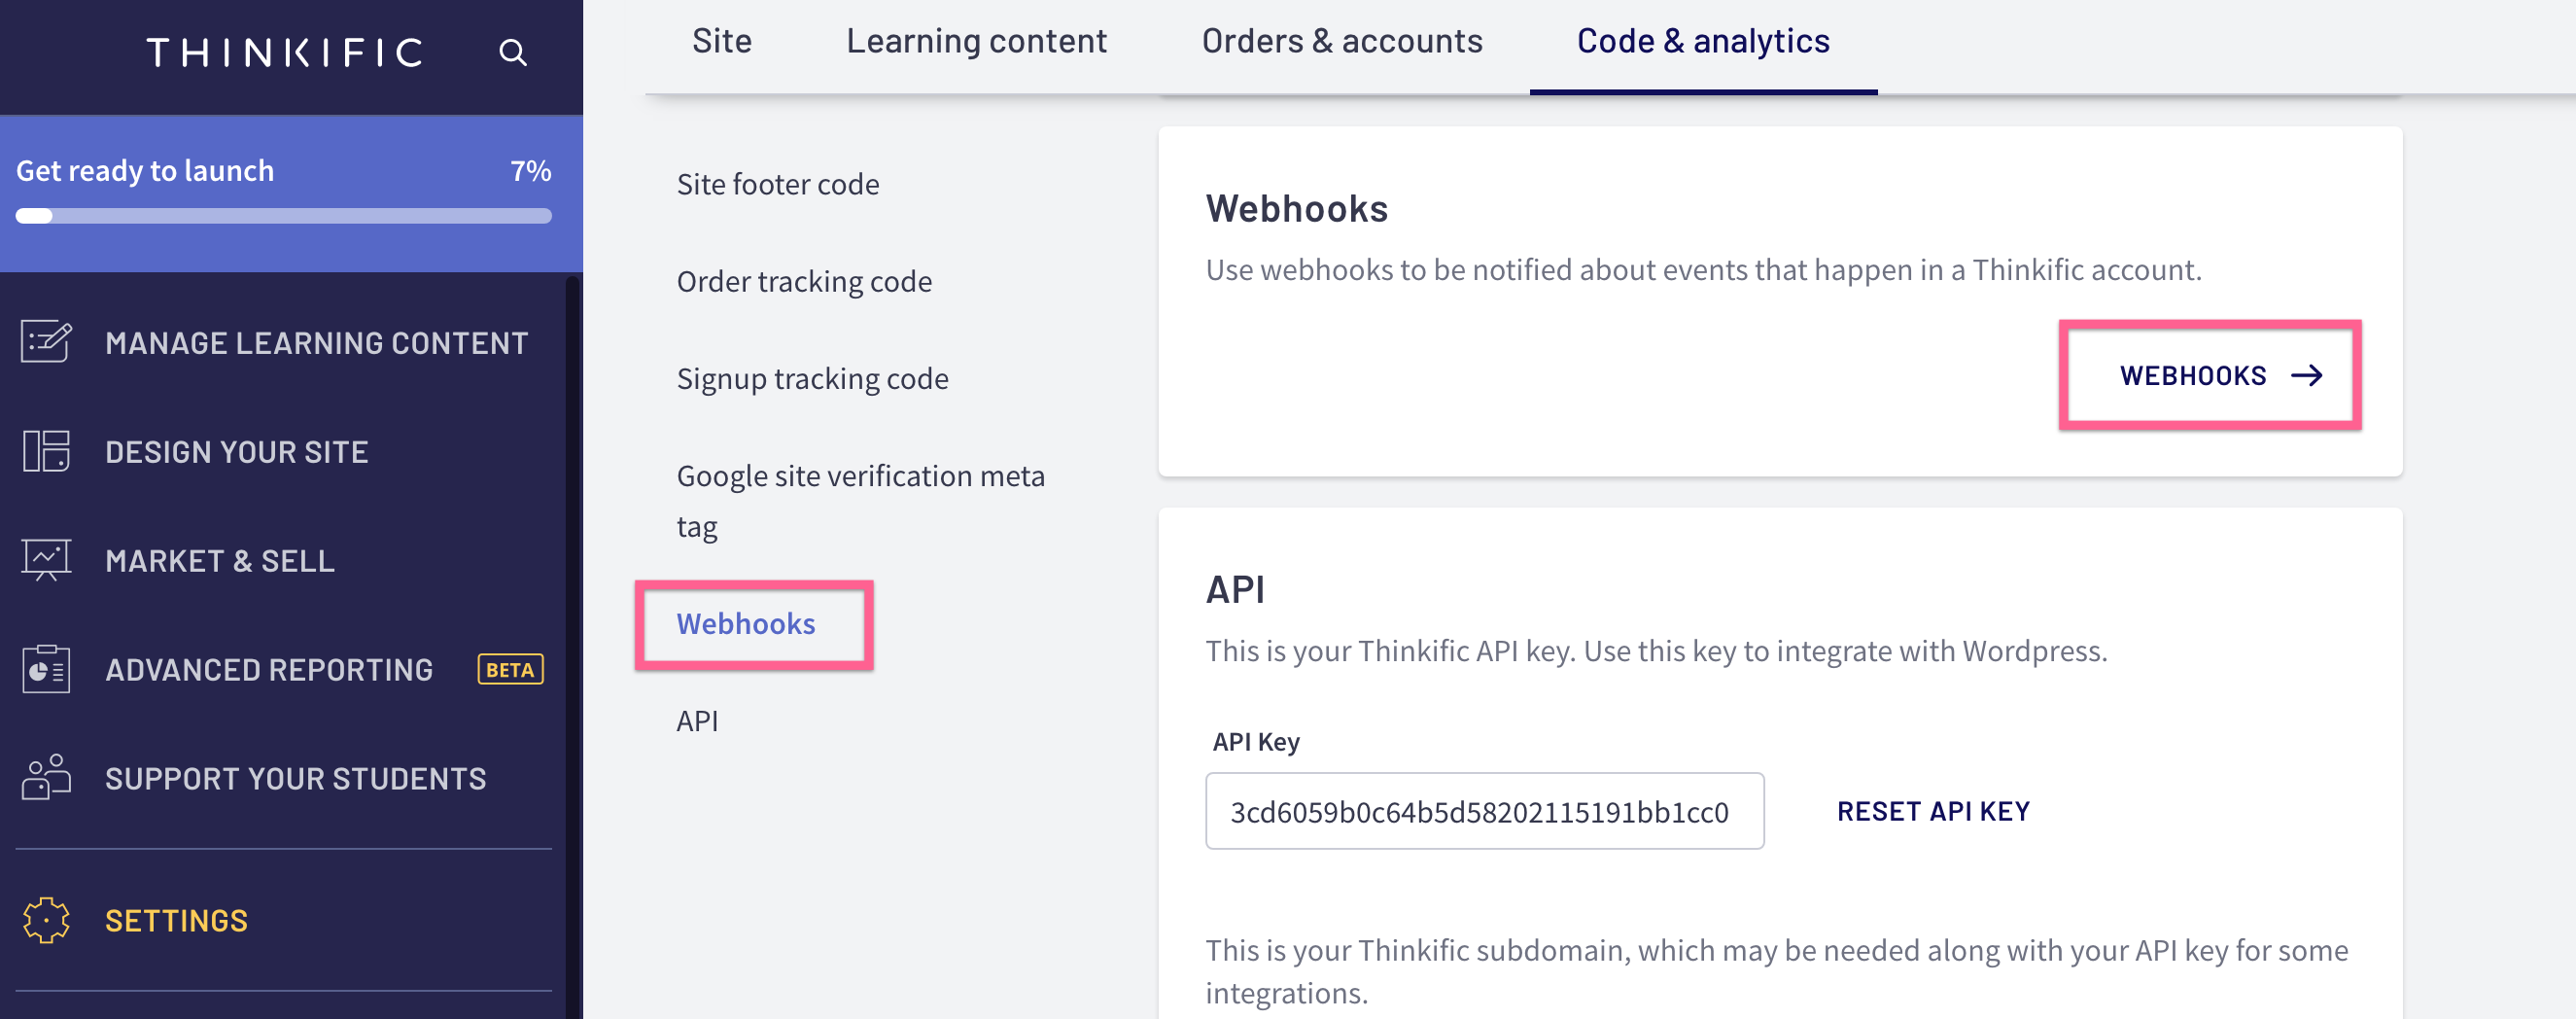Open the Orders & accounts tab
Screen dimensions: 2576x1019
tap(1341, 41)
